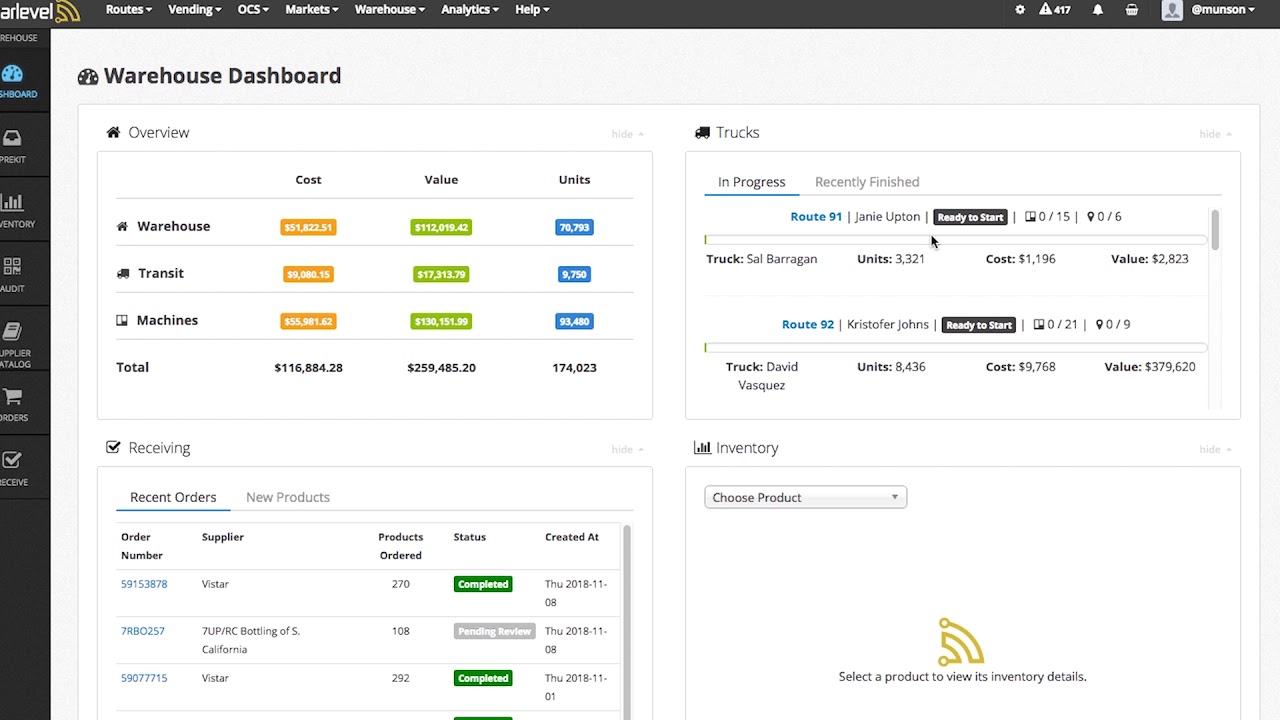
Task: Collapse the Receiving panel with hide
Action: click(x=627, y=450)
